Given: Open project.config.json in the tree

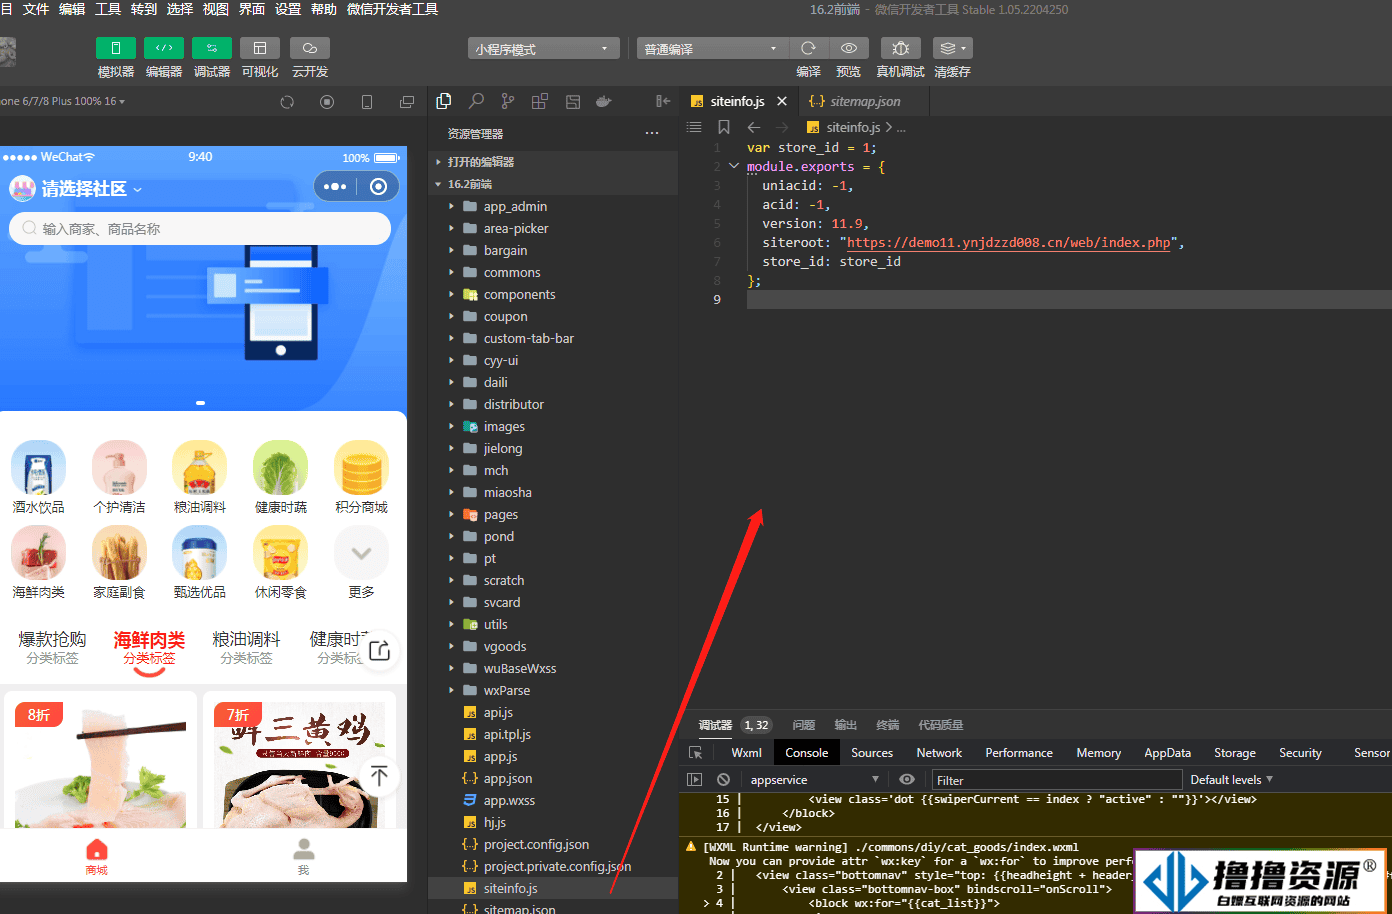Looking at the screenshot, I should pos(553,844).
